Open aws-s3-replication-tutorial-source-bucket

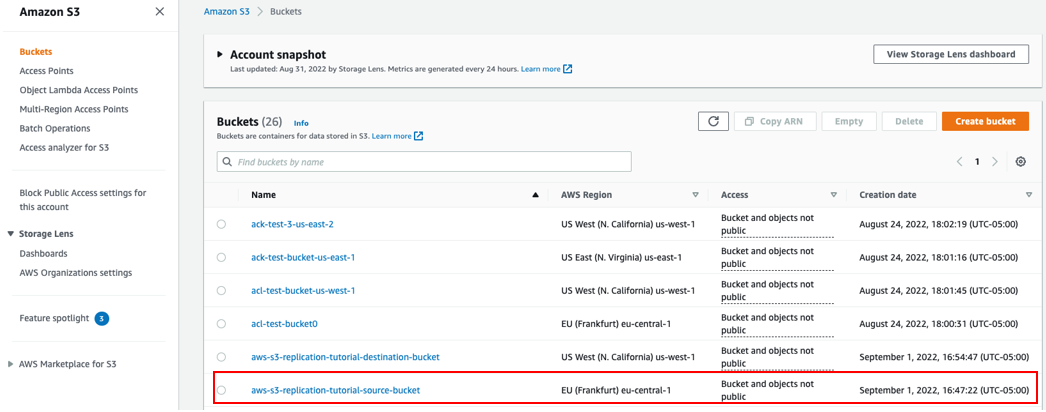tap(336, 391)
